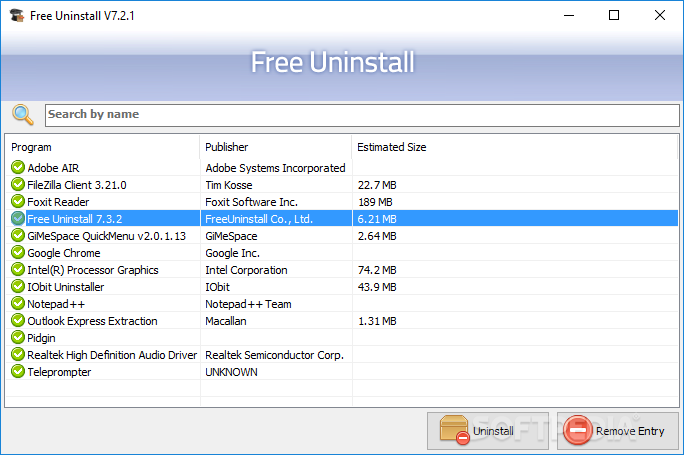
Task: Select the Pidgin program name
Action: 41,338
